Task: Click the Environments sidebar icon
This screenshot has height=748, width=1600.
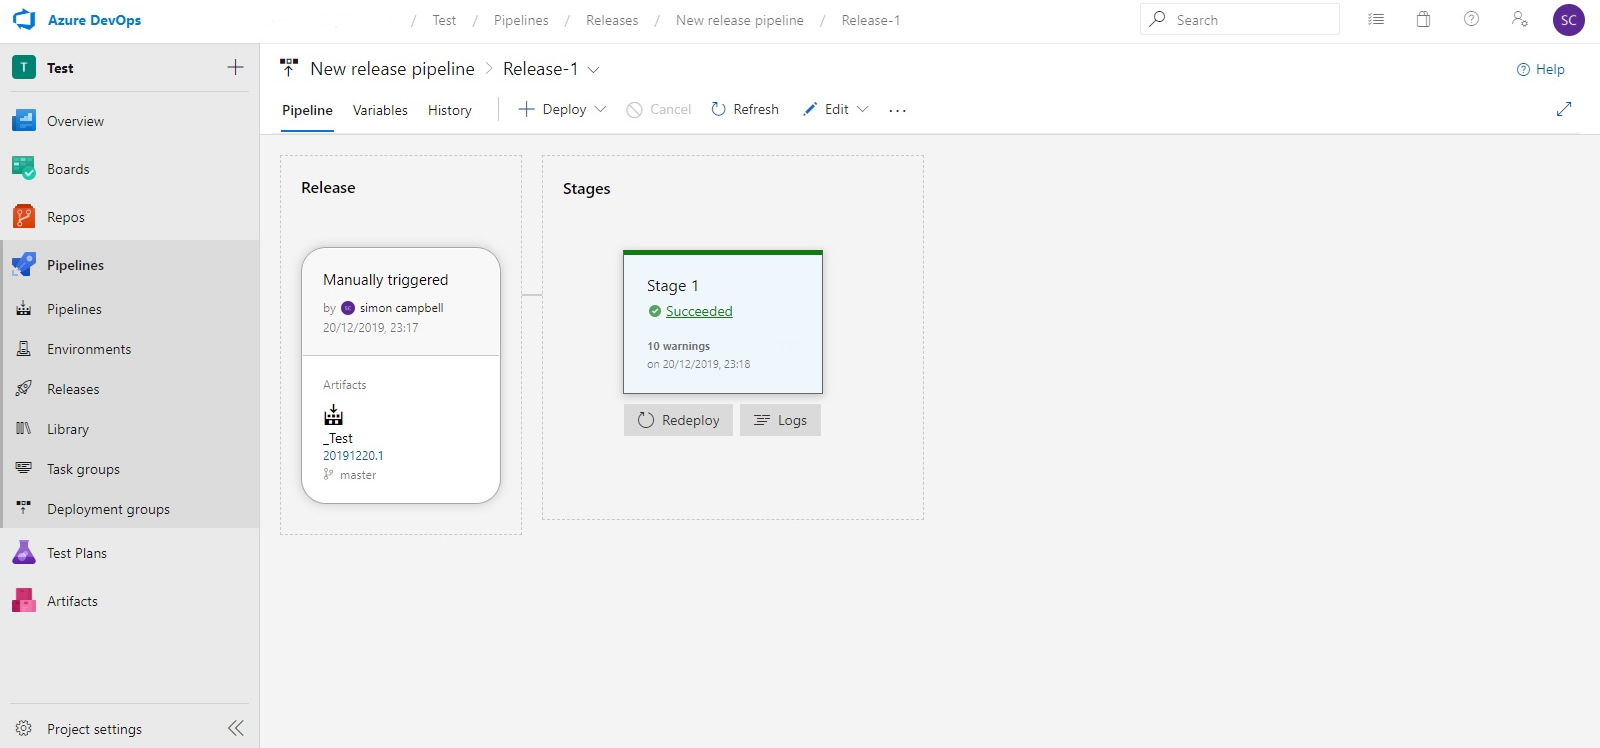Action: click(24, 349)
